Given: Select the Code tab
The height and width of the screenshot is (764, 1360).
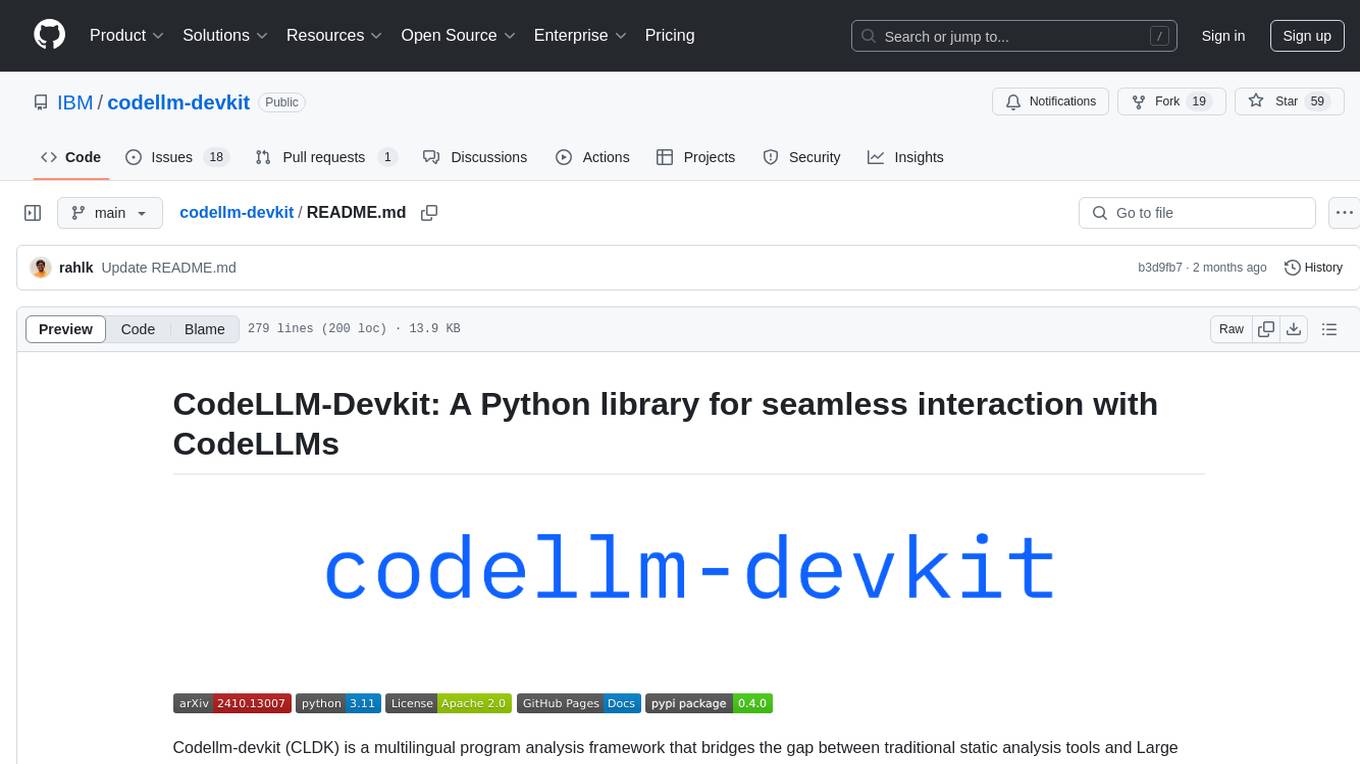Looking at the screenshot, I should [x=70, y=157].
